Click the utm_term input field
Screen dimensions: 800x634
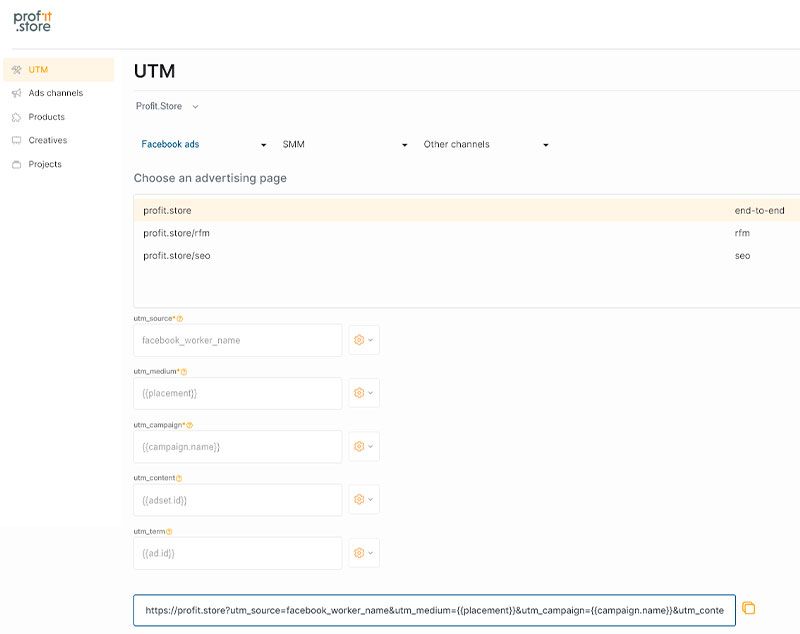tap(238, 553)
